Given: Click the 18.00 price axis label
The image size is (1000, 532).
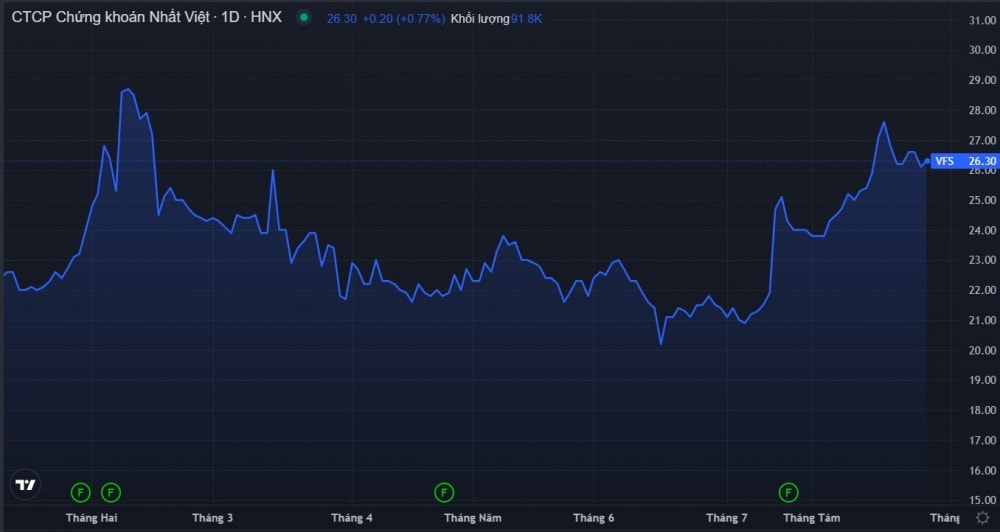Looking at the screenshot, I should [982, 410].
